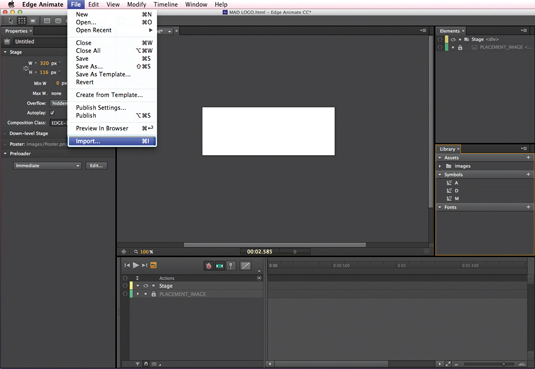The image size is (535, 369).
Task: Select symbol A in Library
Action: pyautogui.click(x=456, y=183)
